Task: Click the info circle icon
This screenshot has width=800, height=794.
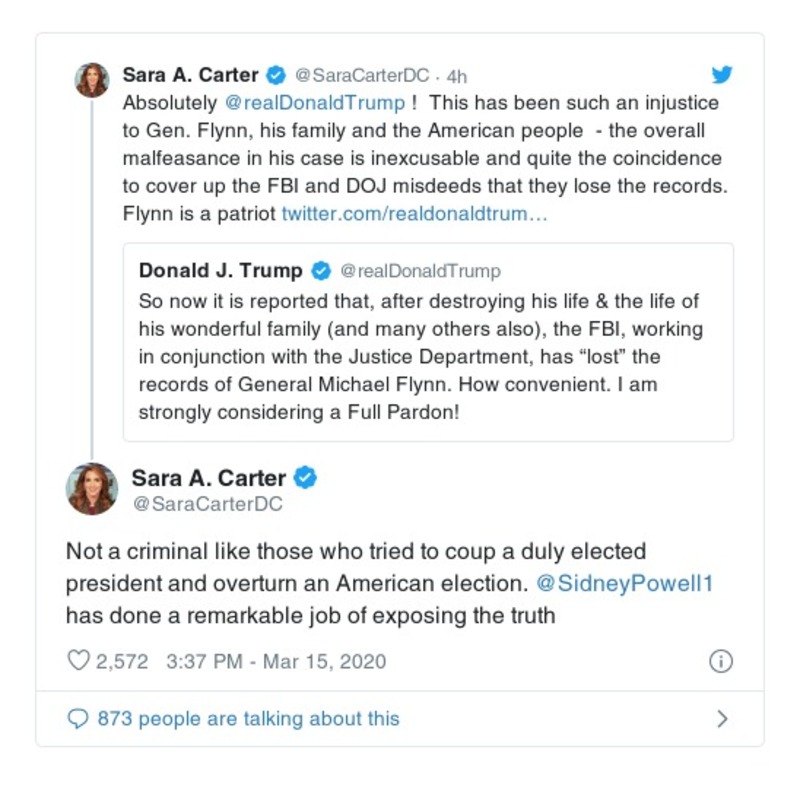Action: point(721,661)
